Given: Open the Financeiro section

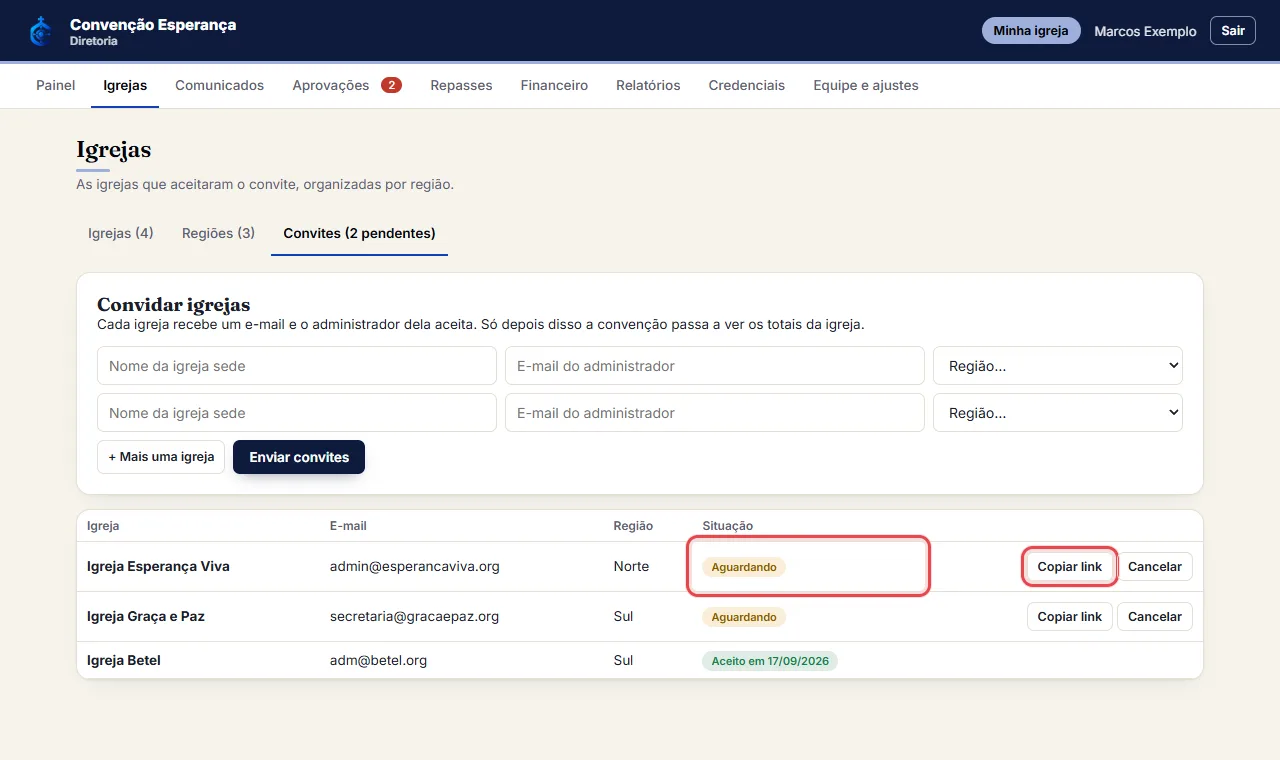Looking at the screenshot, I should pyautogui.click(x=554, y=85).
